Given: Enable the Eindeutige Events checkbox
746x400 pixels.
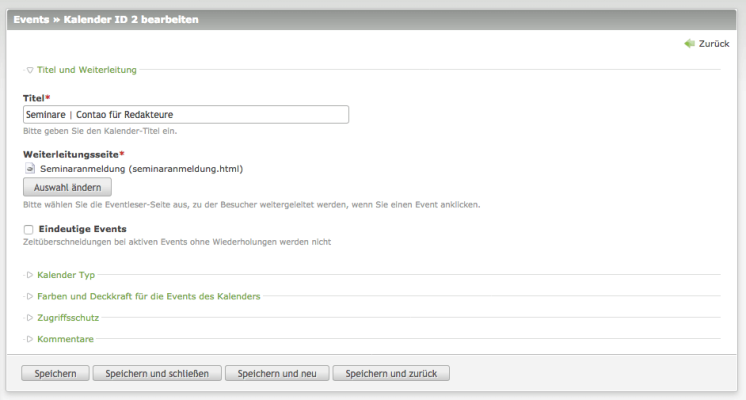Looking at the screenshot, I should 29,229.
